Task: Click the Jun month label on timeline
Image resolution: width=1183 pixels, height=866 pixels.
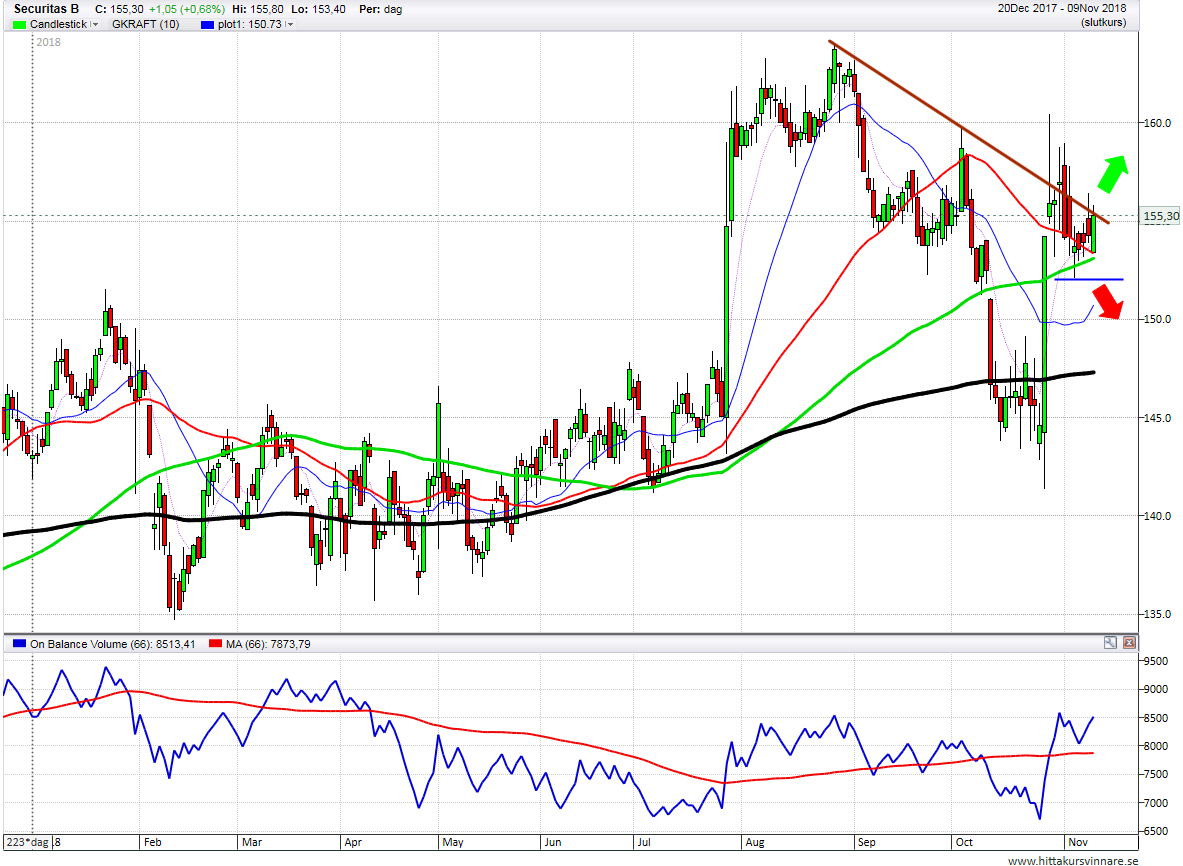Action: 553,842
